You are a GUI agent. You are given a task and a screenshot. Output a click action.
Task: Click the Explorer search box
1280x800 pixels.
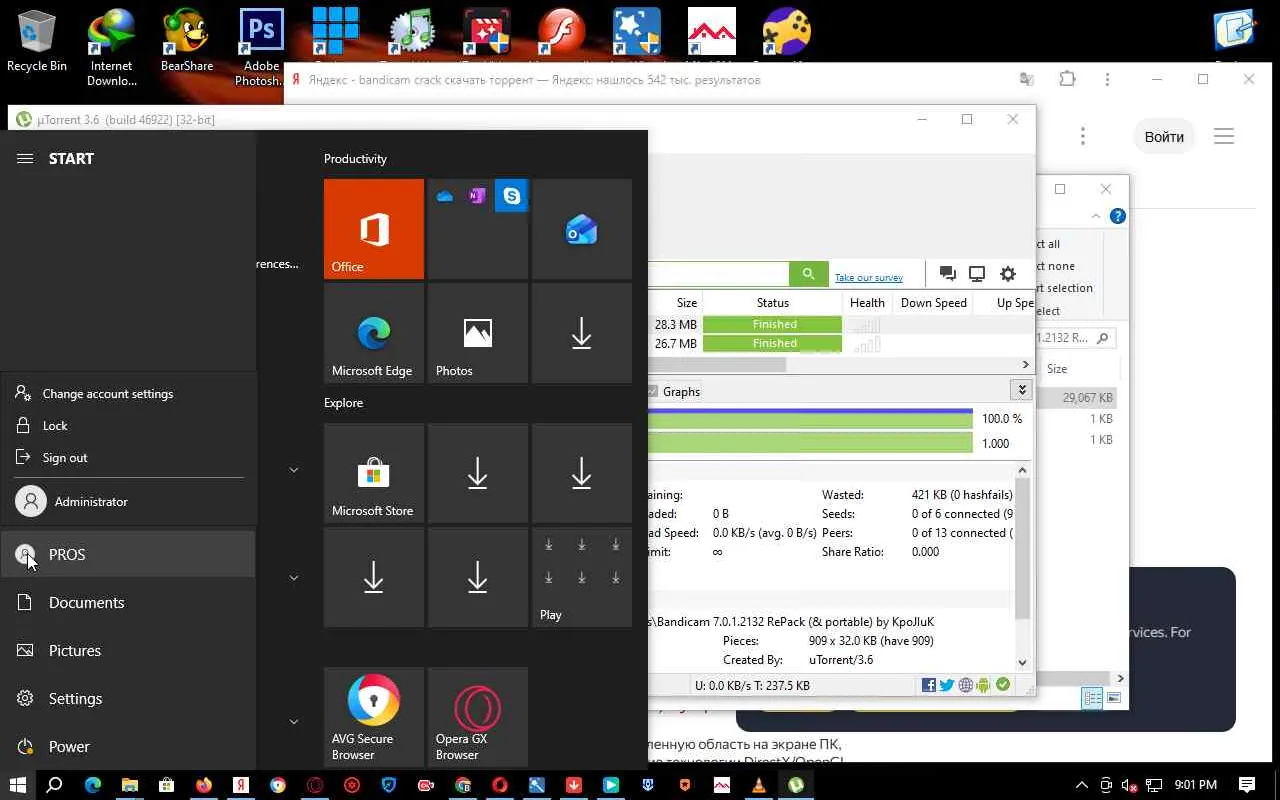(1075, 338)
